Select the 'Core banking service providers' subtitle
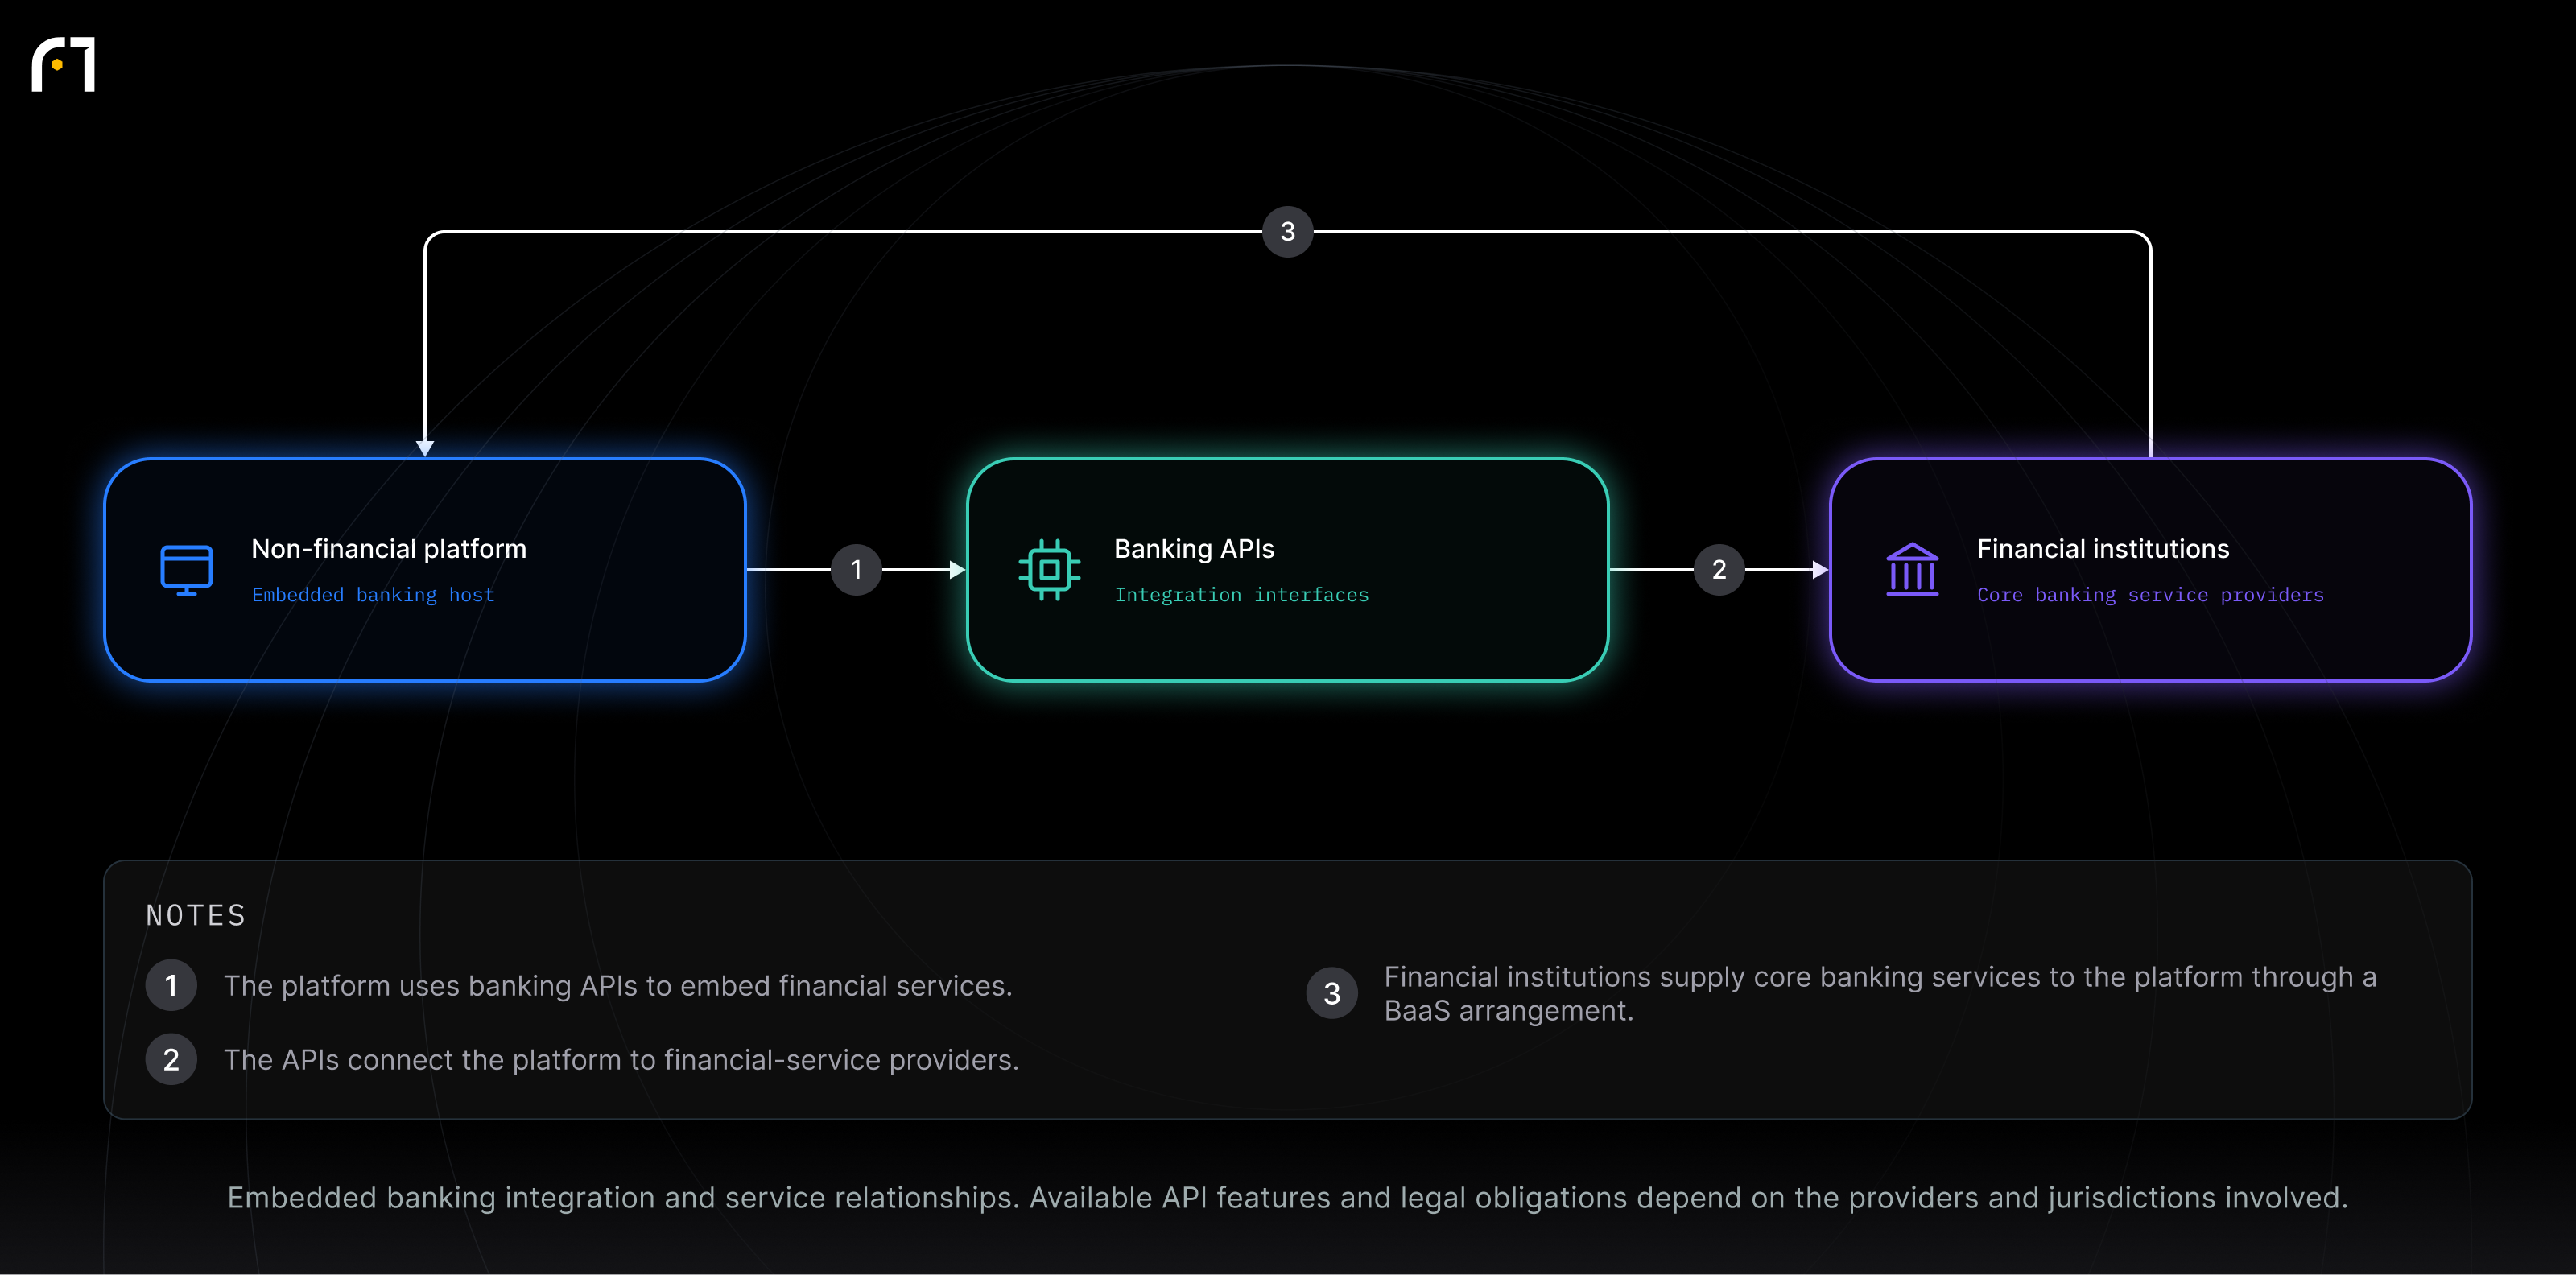2576x1275 pixels. (x=2150, y=595)
